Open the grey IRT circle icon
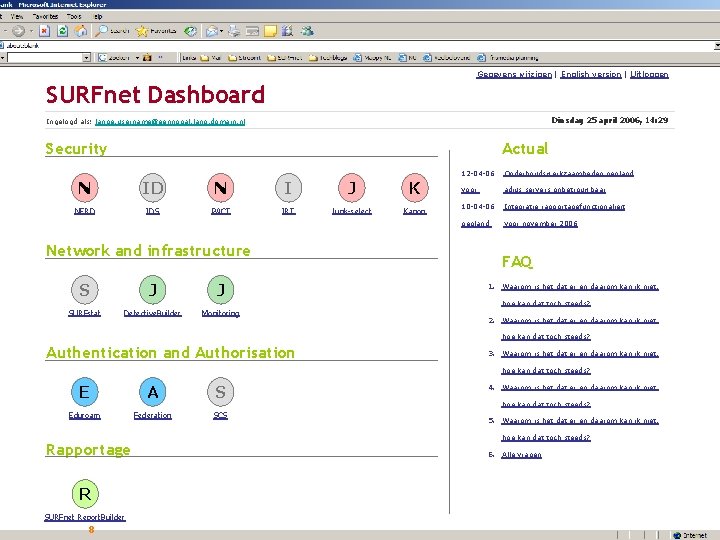Image resolution: width=720 pixels, height=540 pixels. [x=288, y=188]
